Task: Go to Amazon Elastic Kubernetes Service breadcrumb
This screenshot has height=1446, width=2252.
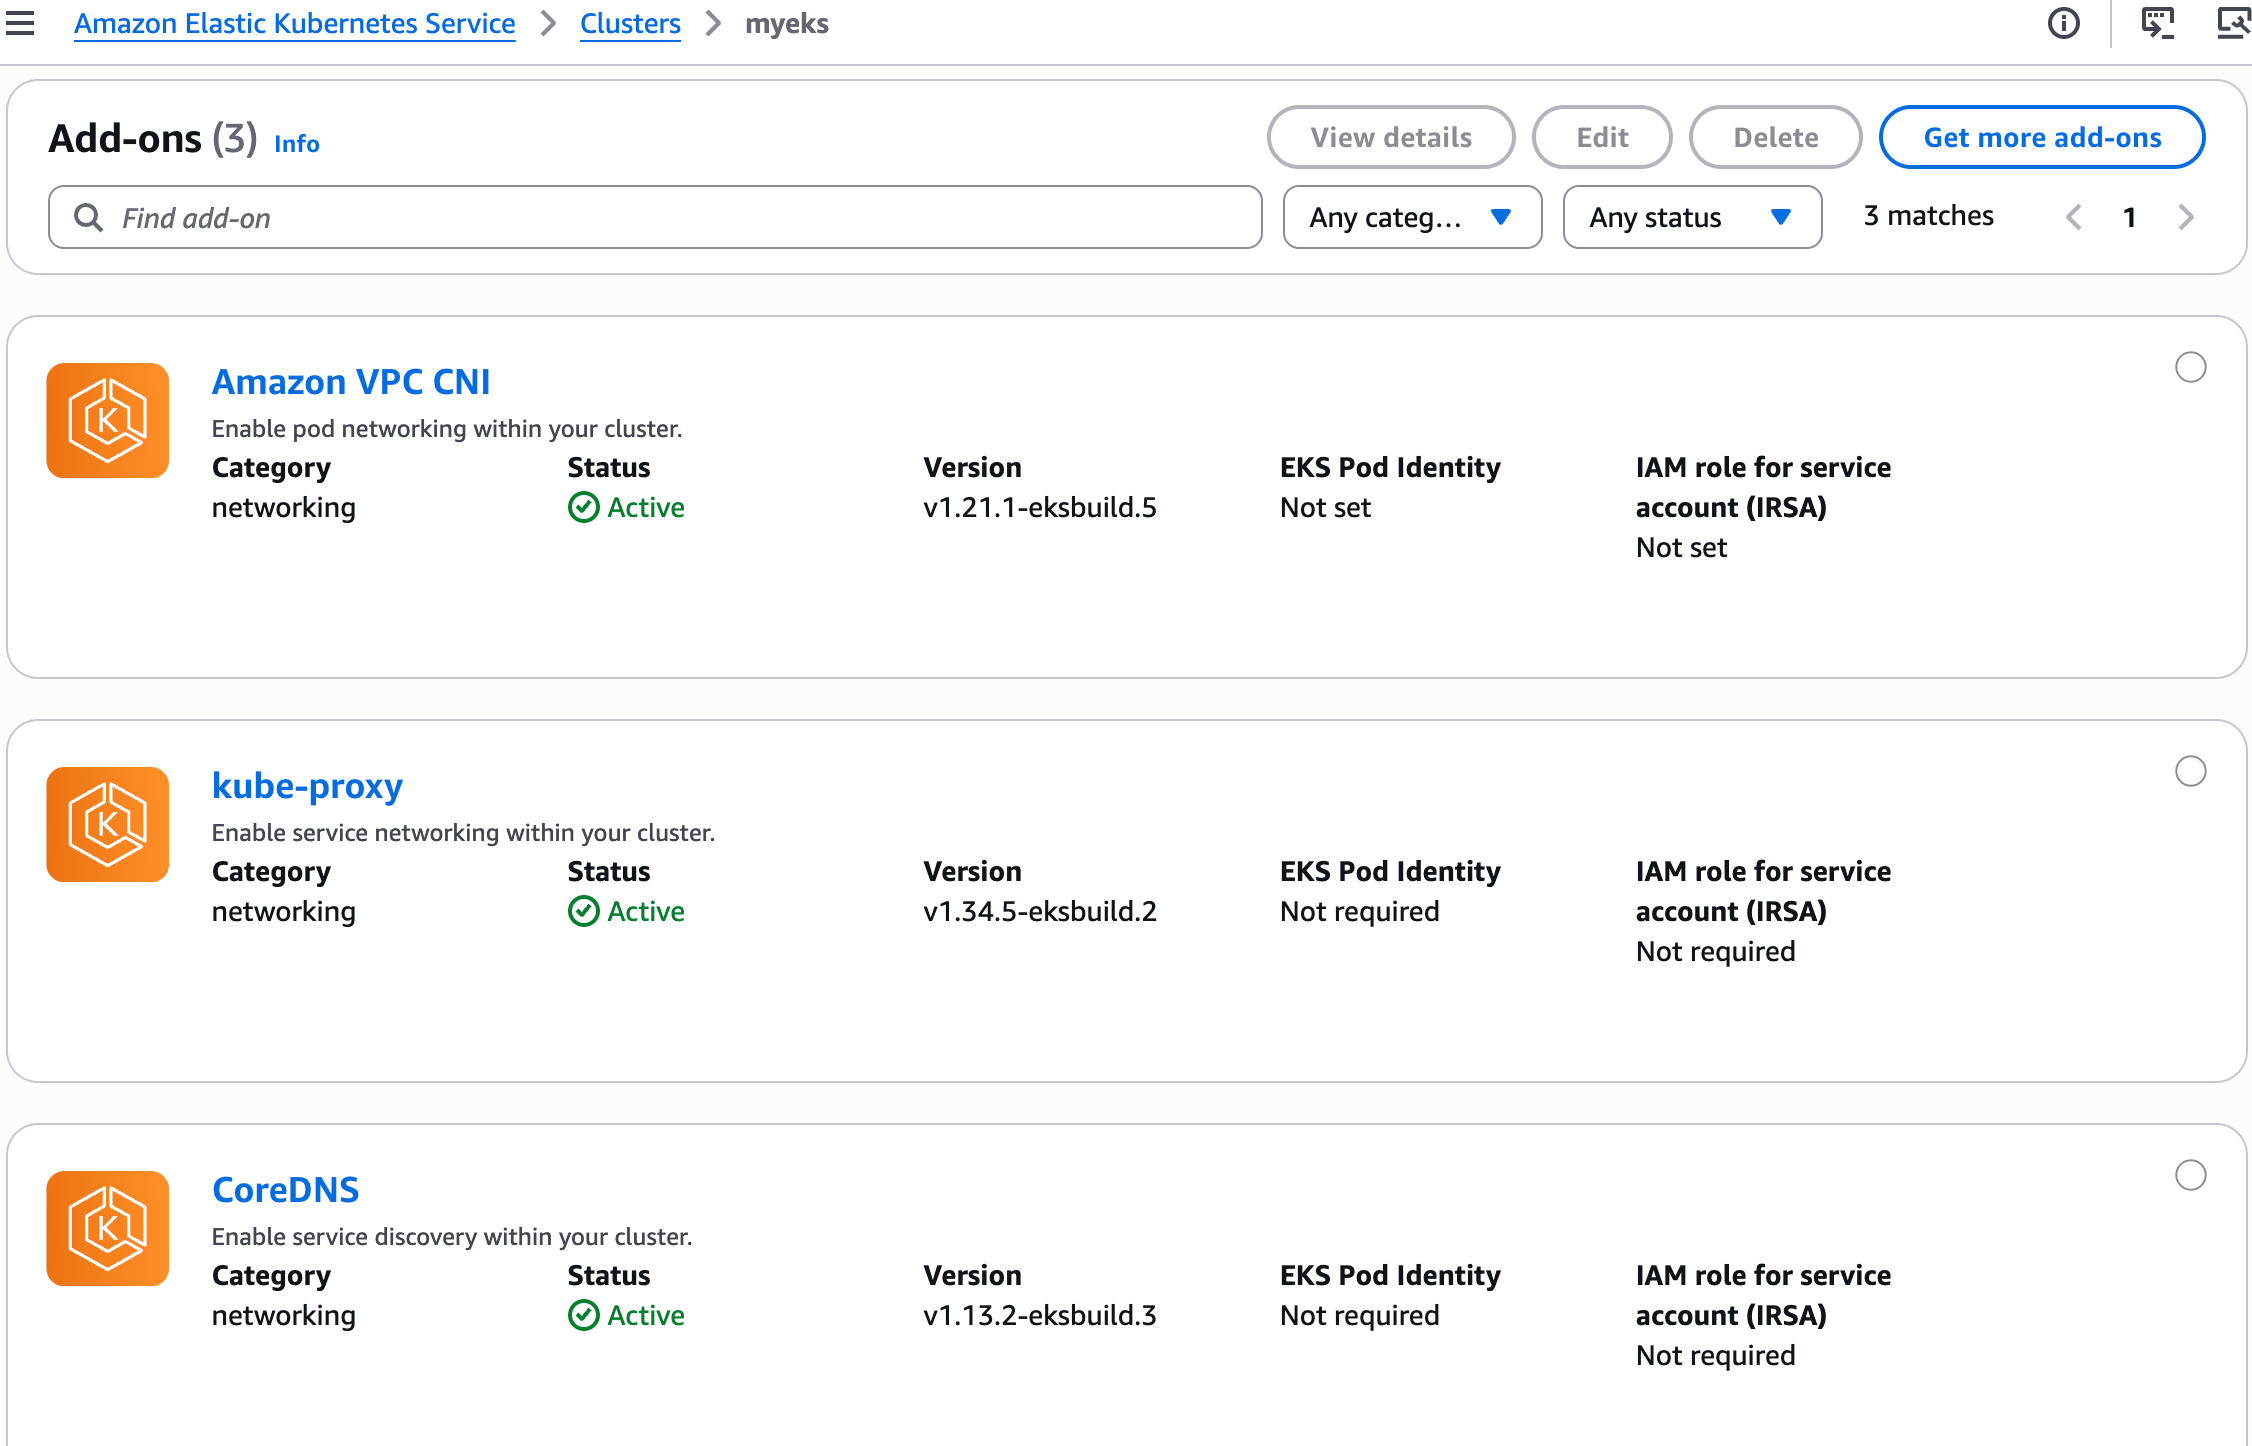Action: (294, 23)
